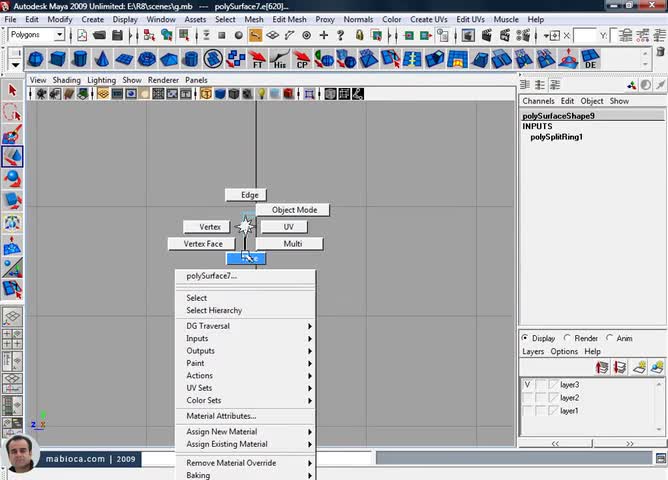Viewport: 668px width, 480px height.
Task: Create a polygon cylinder from shelf
Action: (80, 59)
